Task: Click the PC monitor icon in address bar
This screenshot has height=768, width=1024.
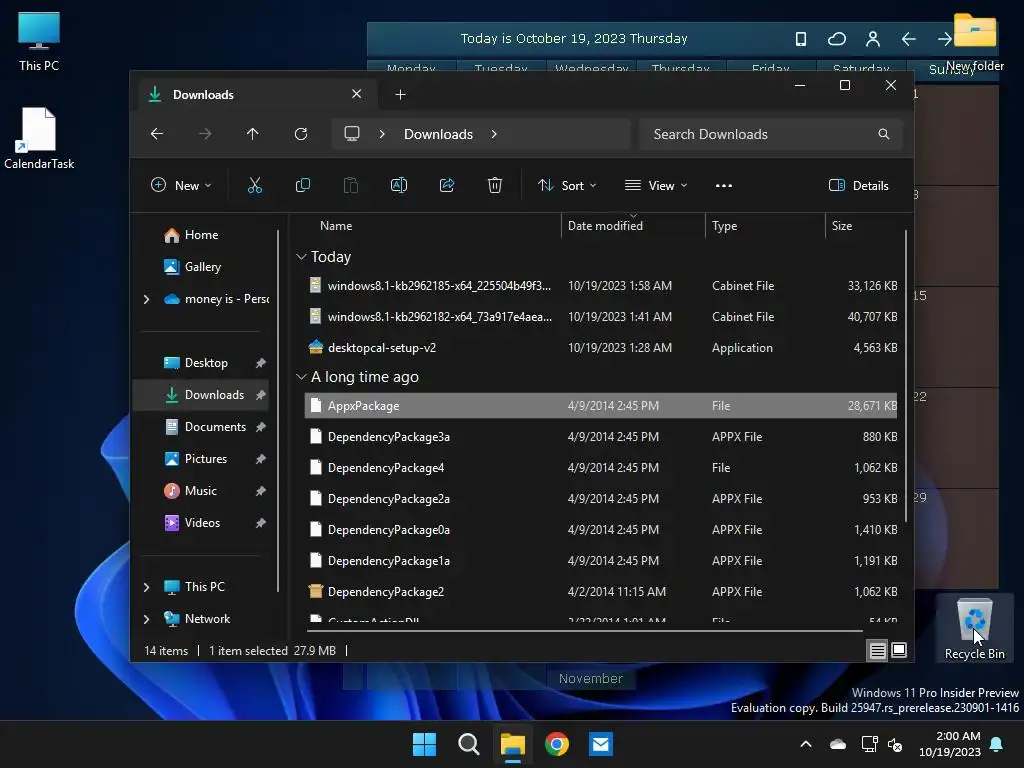Action: (352, 134)
